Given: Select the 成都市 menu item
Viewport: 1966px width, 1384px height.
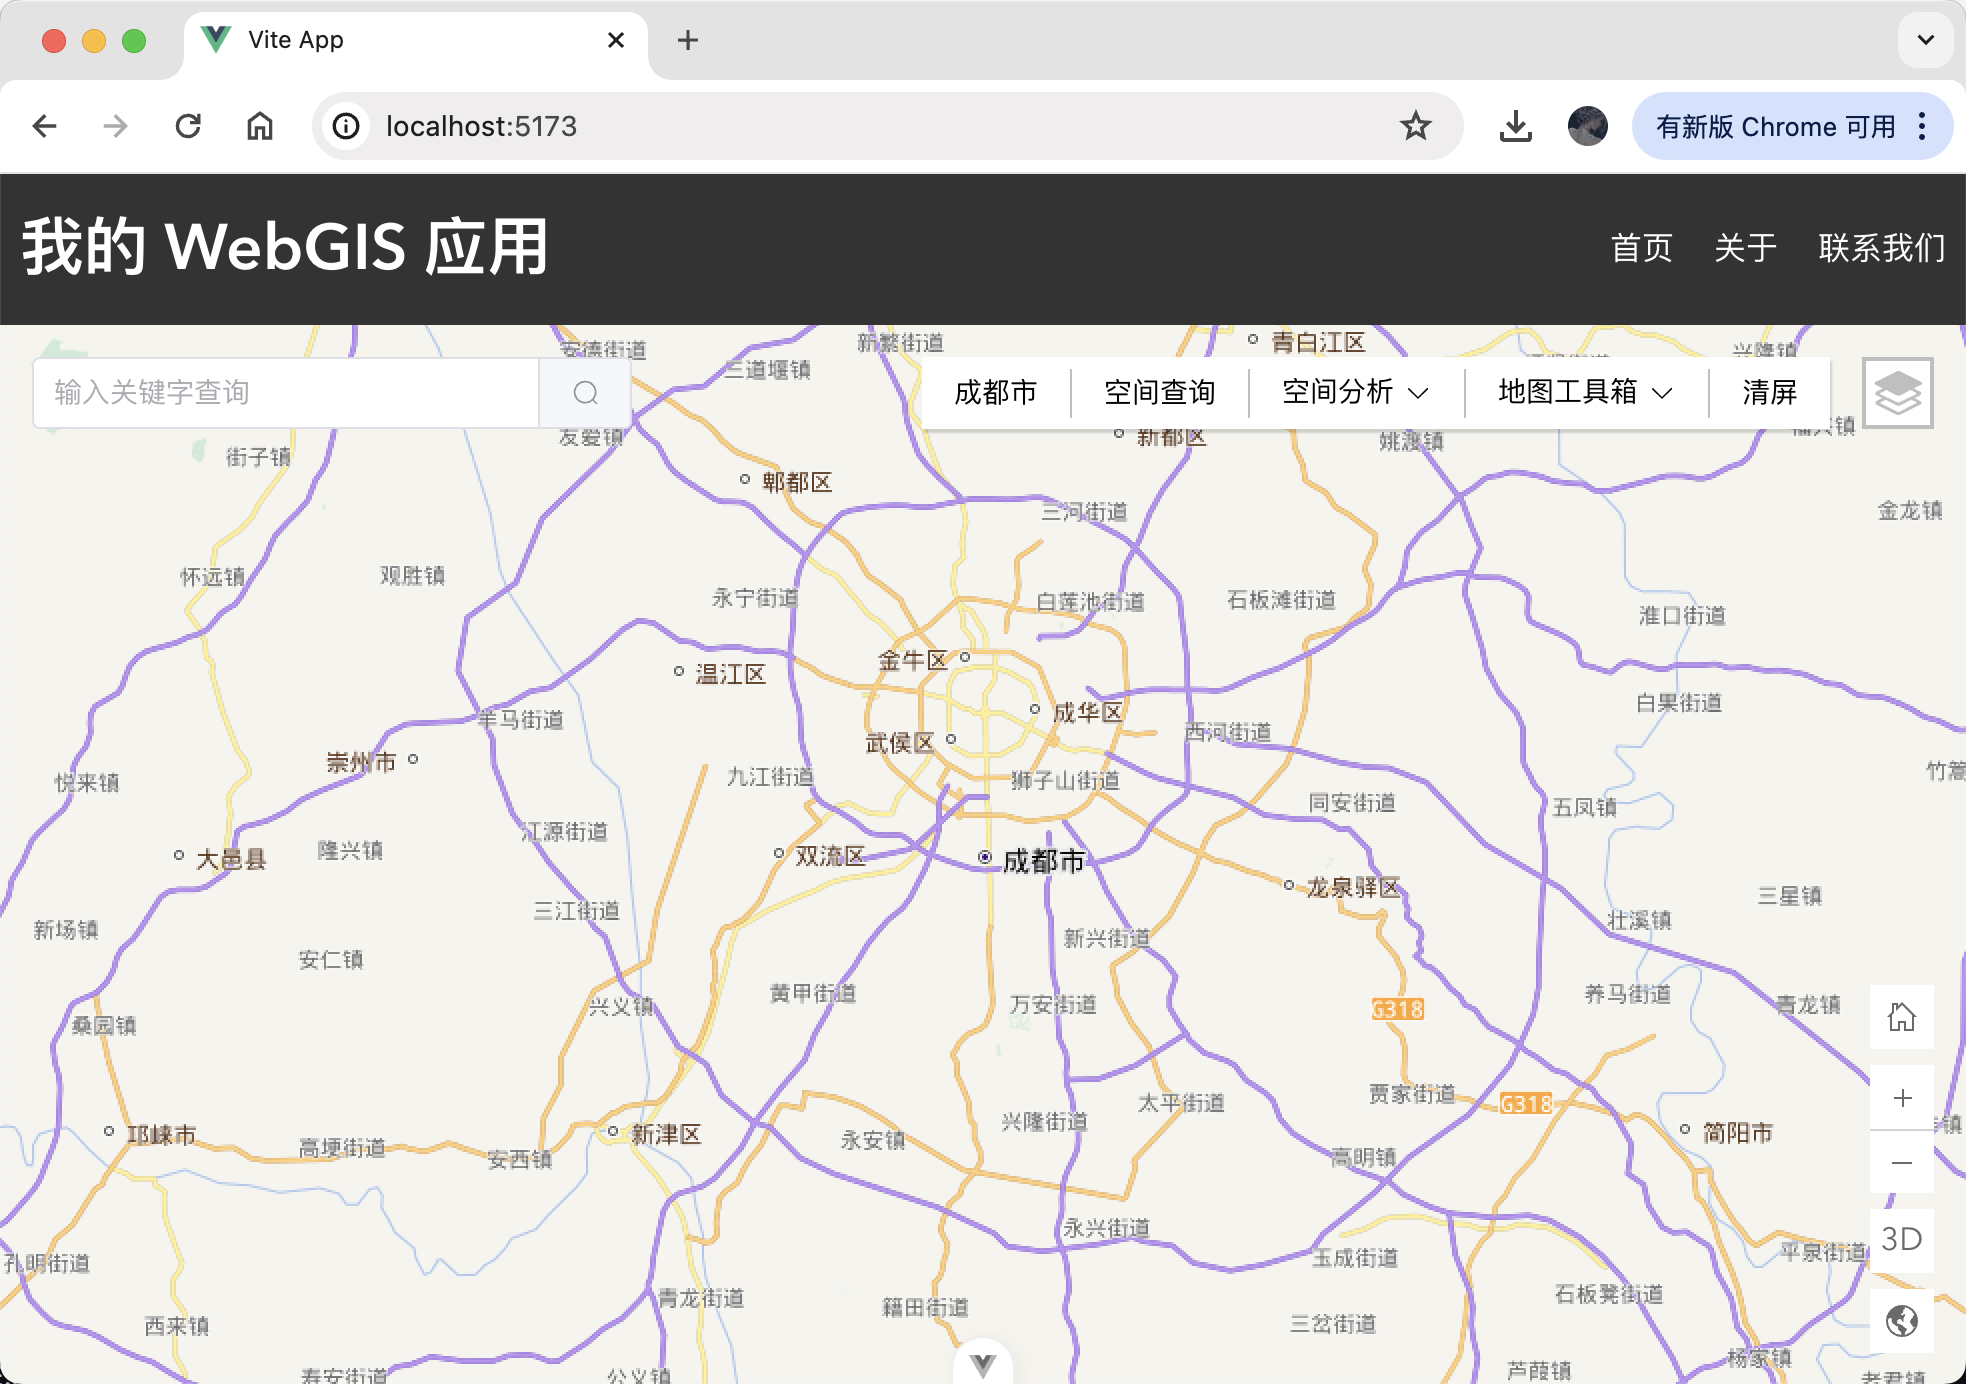Looking at the screenshot, I should [x=996, y=393].
